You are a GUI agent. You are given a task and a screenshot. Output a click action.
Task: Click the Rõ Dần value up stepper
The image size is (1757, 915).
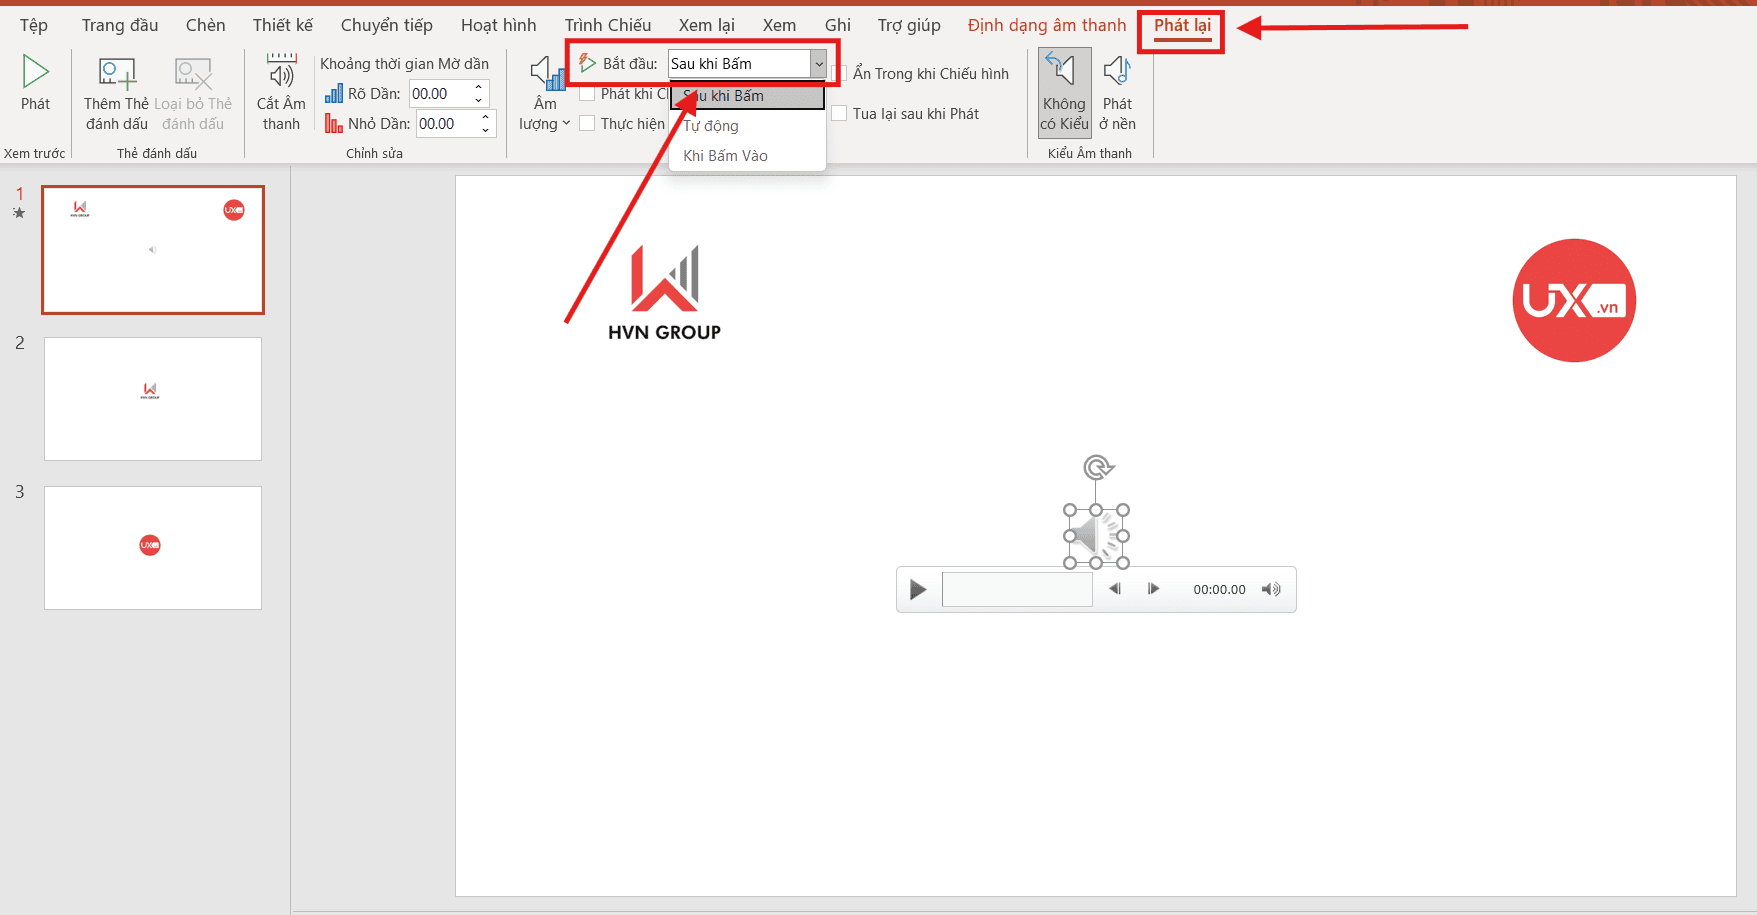click(479, 87)
